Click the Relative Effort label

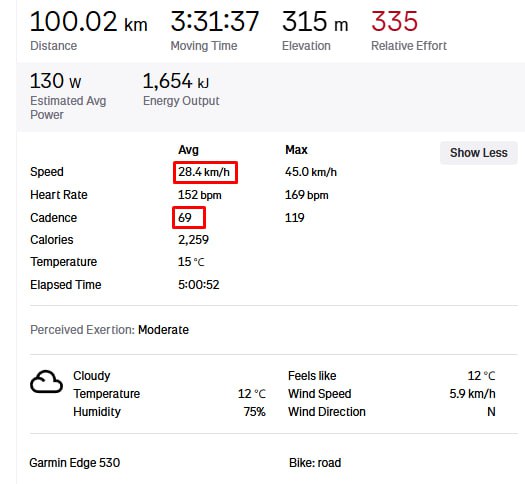tap(409, 46)
